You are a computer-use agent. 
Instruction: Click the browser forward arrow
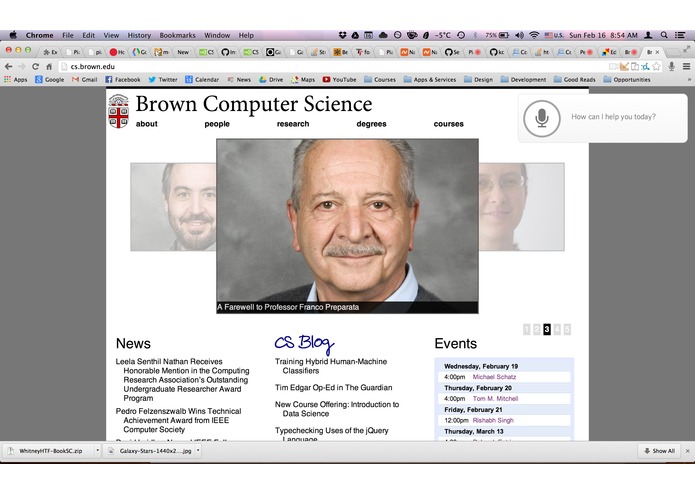coord(22,66)
